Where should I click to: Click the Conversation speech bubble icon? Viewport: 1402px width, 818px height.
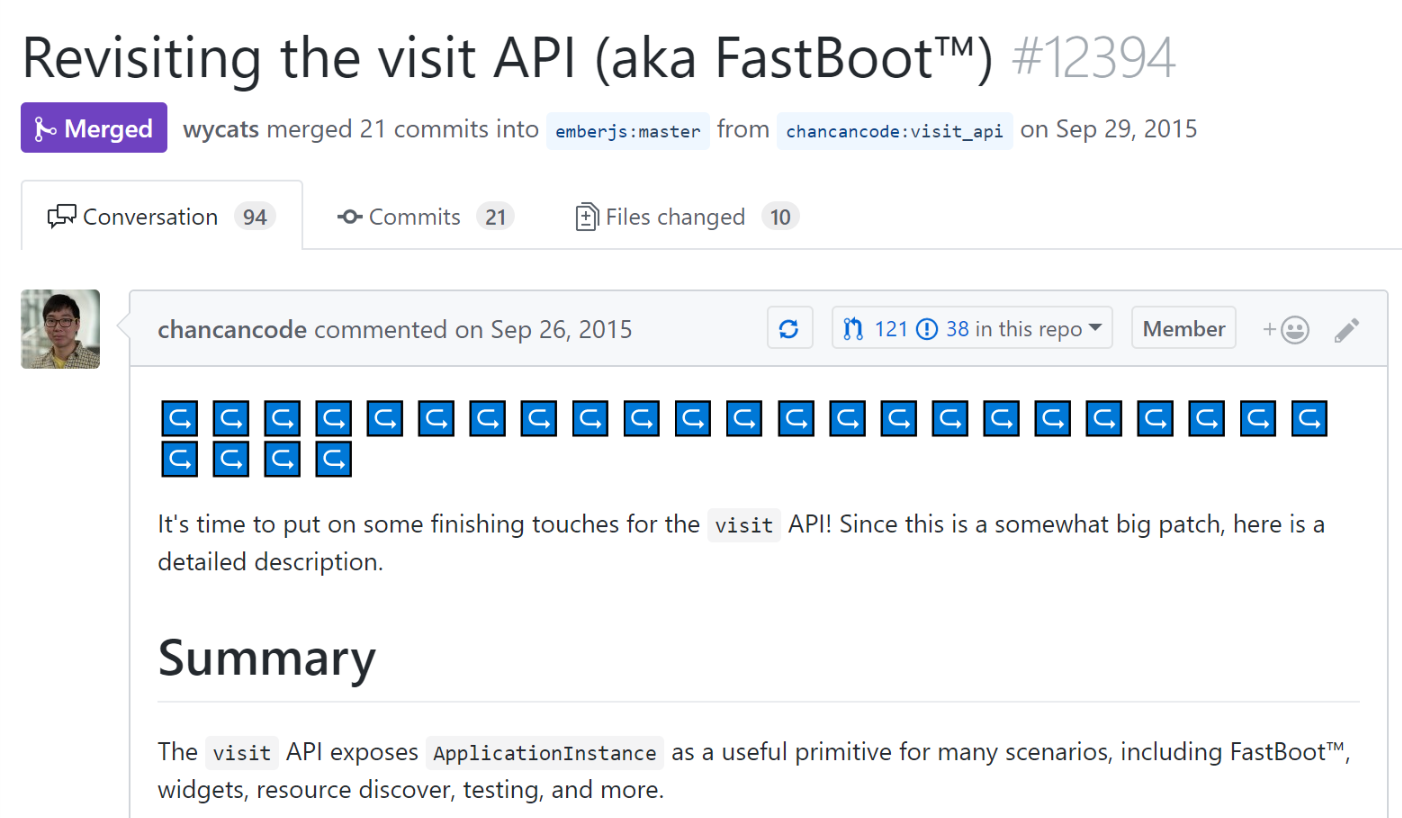pyautogui.click(x=62, y=217)
